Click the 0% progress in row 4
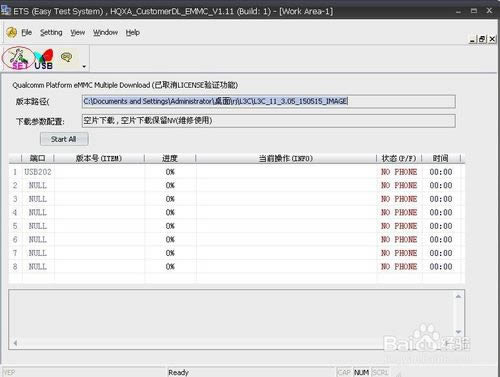The height and width of the screenshot is (377, 500). 170,212
